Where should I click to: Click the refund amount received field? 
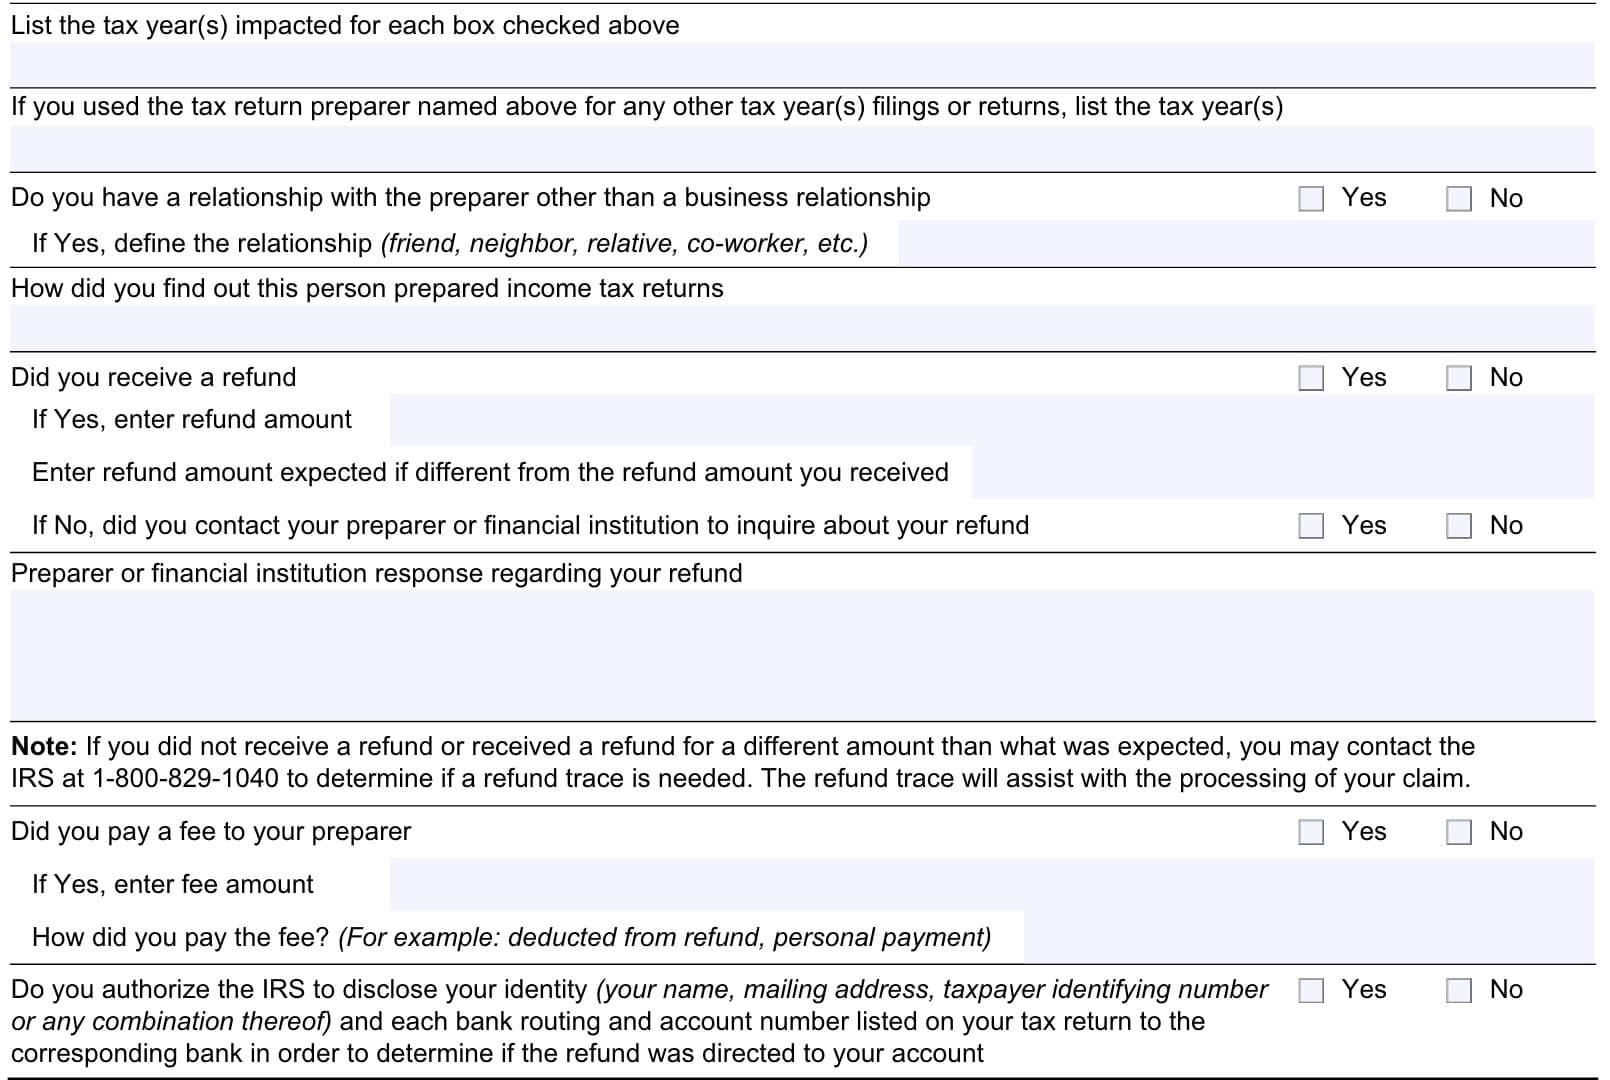(x=990, y=420)
